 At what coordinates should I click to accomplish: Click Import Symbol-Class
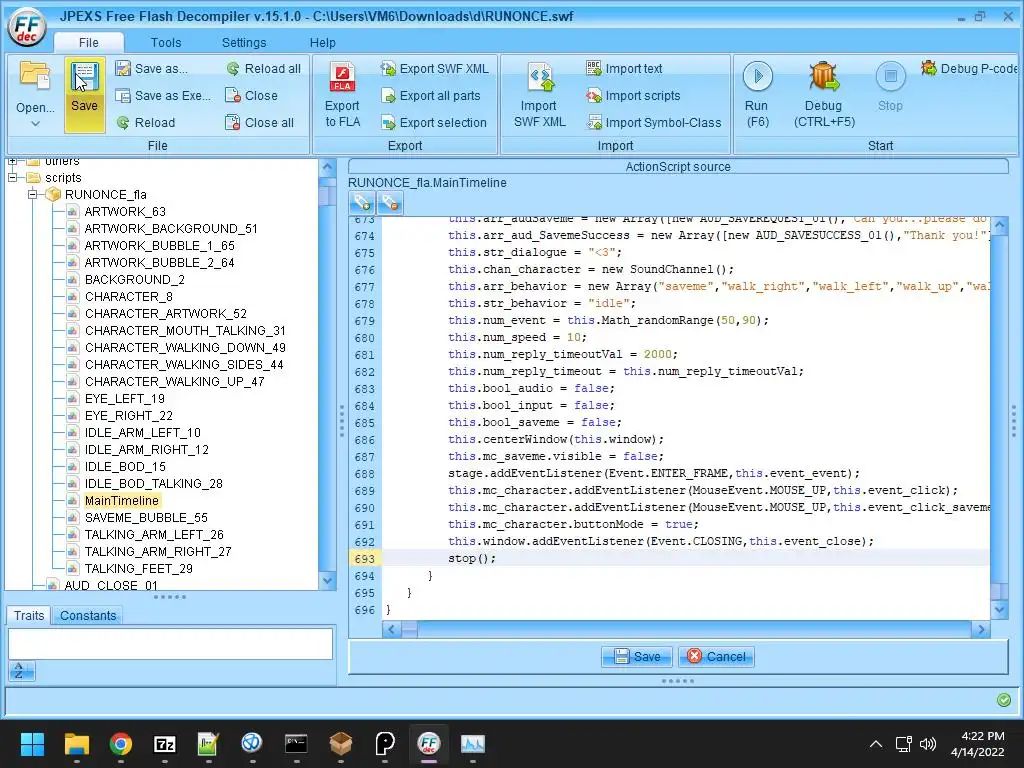tap(654, 122)
